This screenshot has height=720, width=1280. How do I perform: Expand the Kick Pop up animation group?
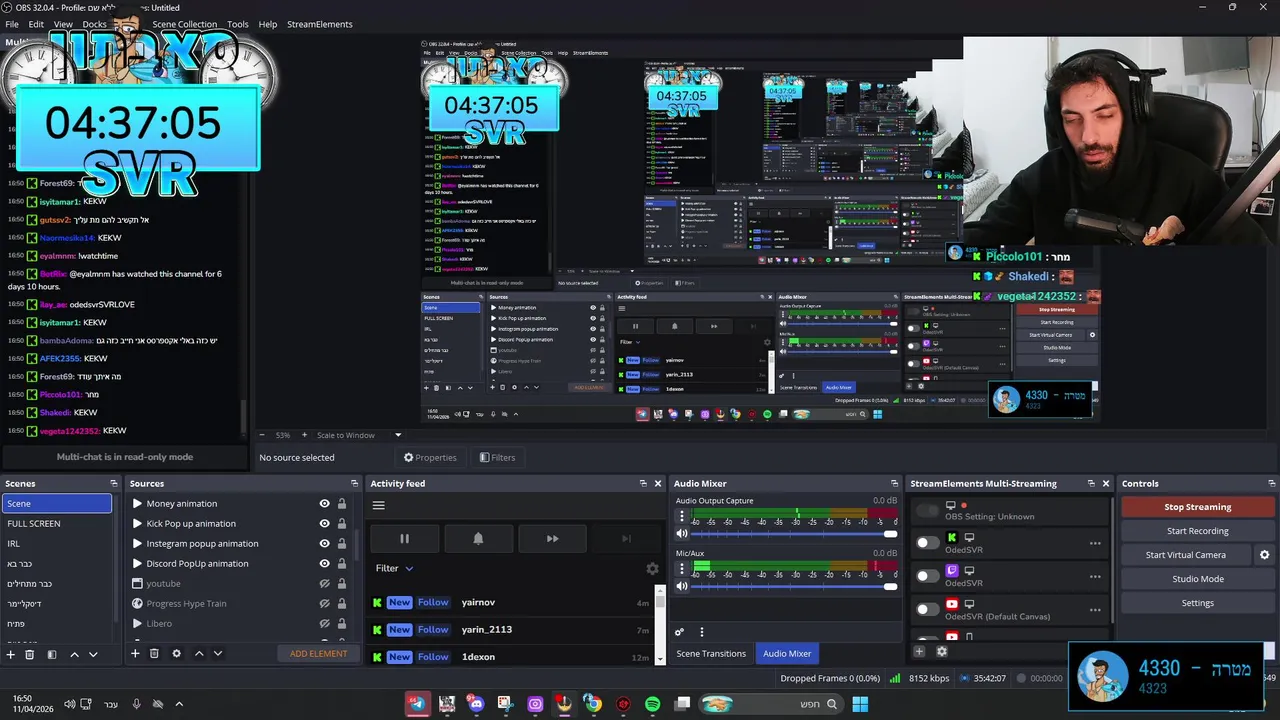pos(137,524)
